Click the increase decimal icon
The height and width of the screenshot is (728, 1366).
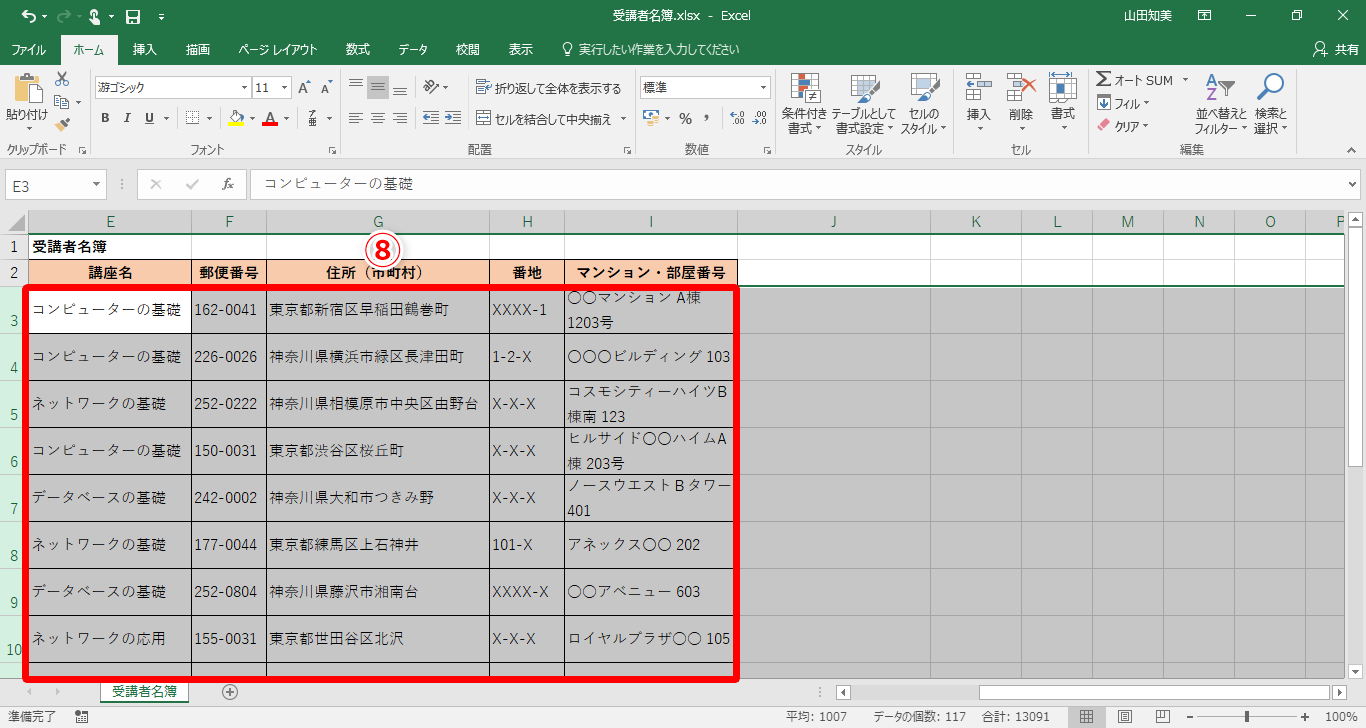click(738, 118)
